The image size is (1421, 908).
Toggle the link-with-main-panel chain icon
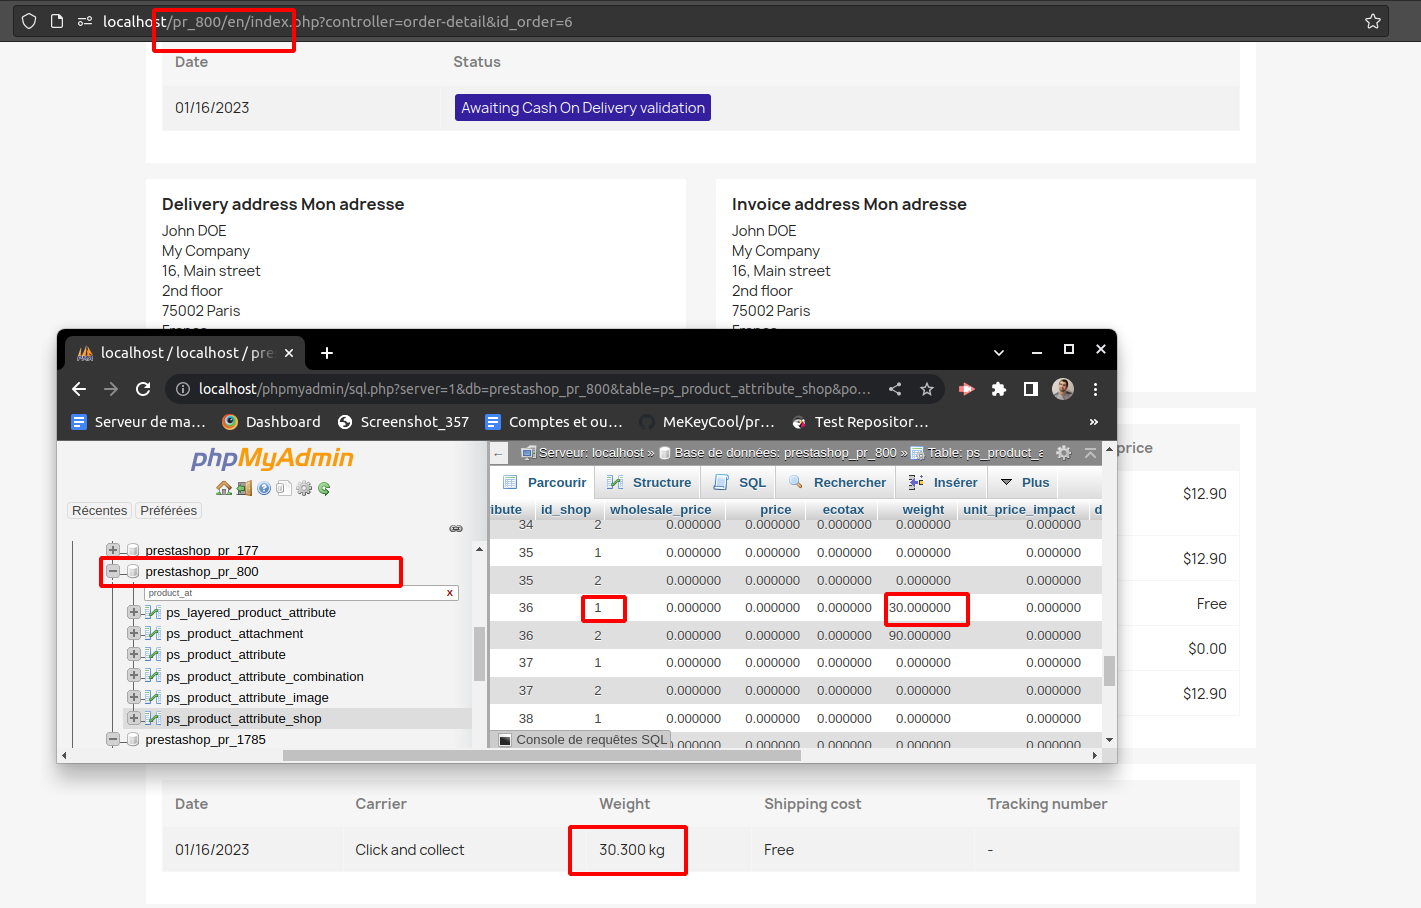(x=456, y=528)
